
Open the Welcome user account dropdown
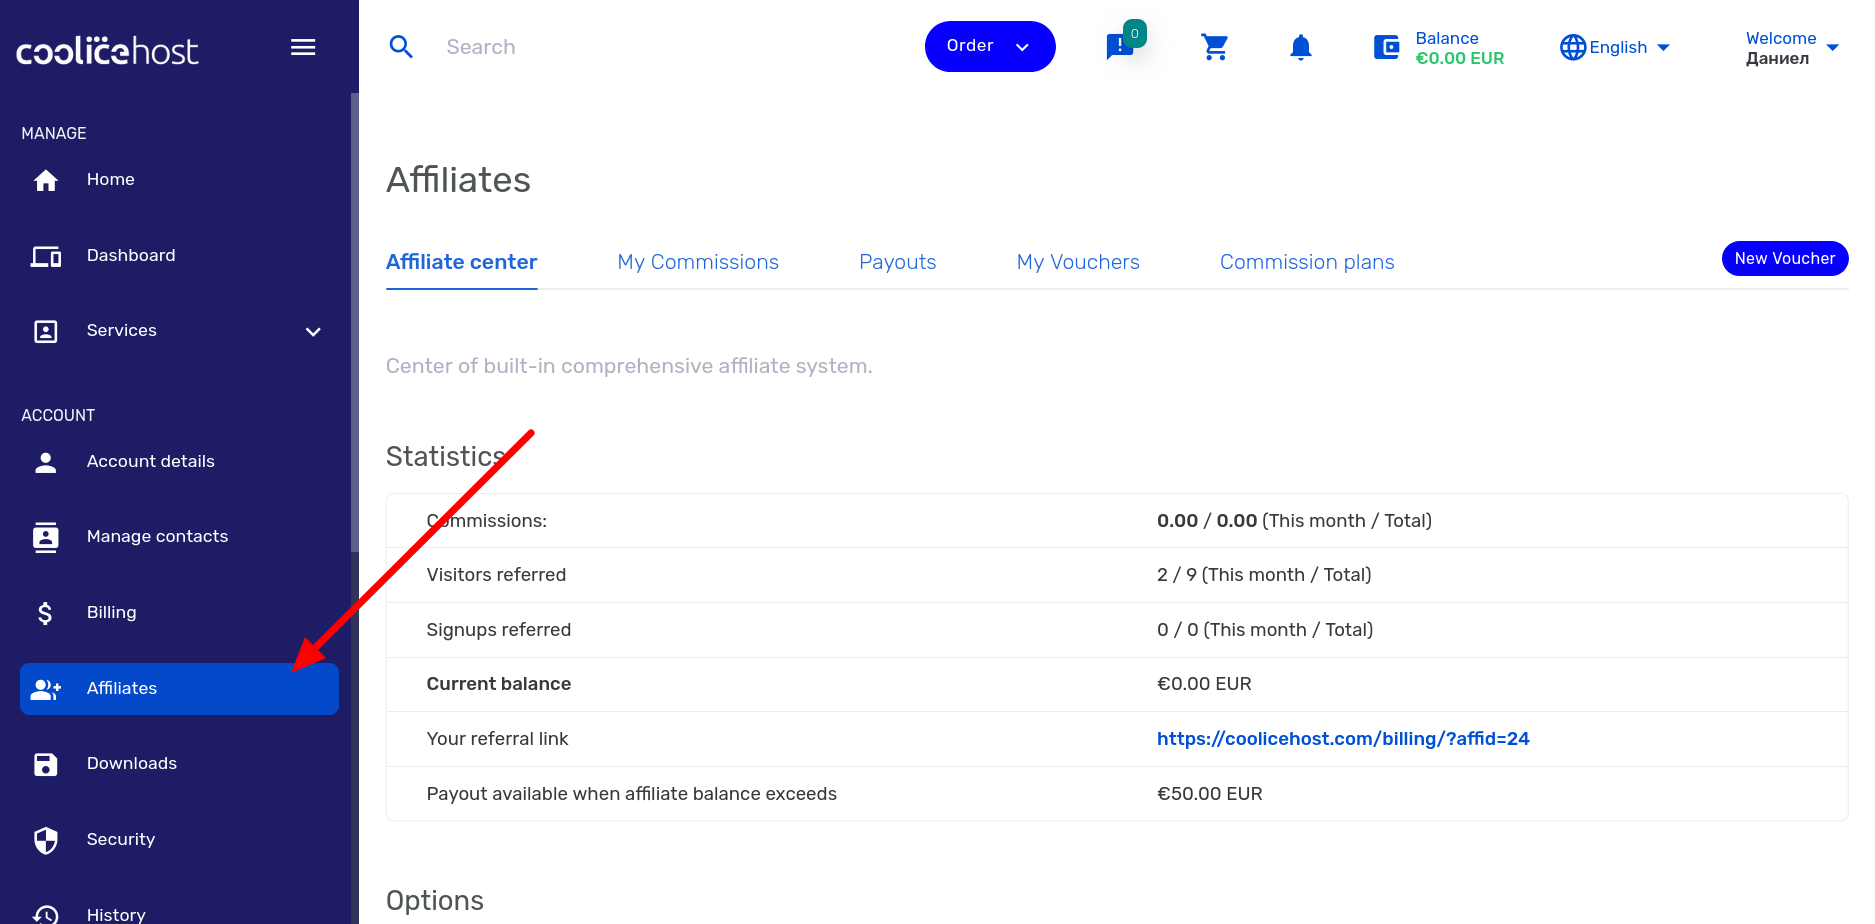[1792, 48]
